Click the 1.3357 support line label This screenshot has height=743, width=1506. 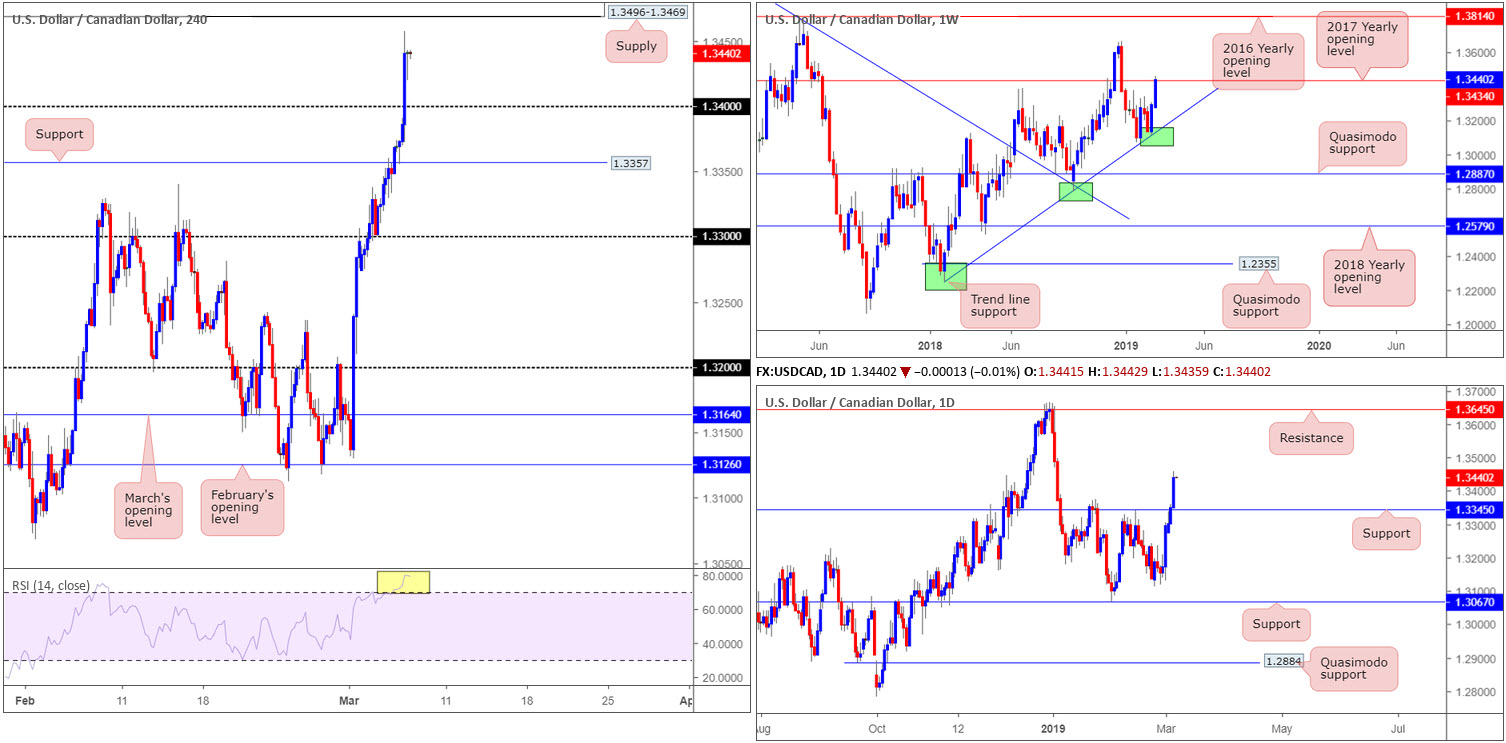pos(630,162)
